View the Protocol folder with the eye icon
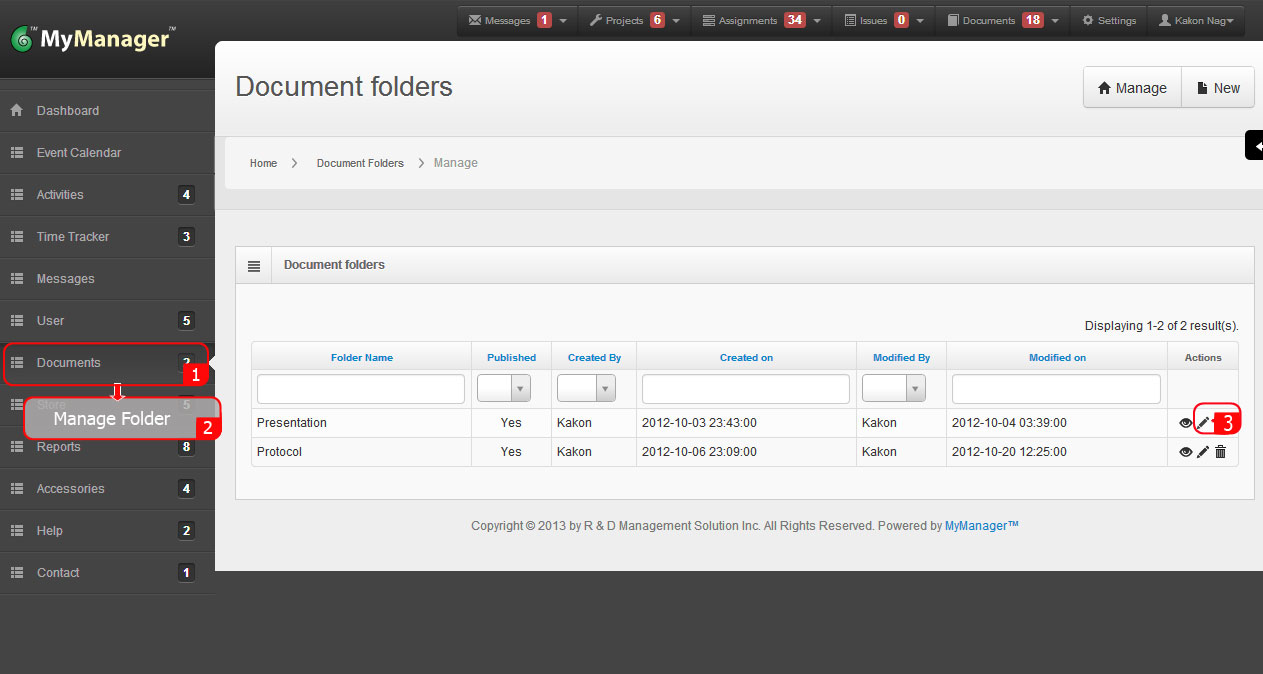1263x674 pixels. click(1185, 452)
